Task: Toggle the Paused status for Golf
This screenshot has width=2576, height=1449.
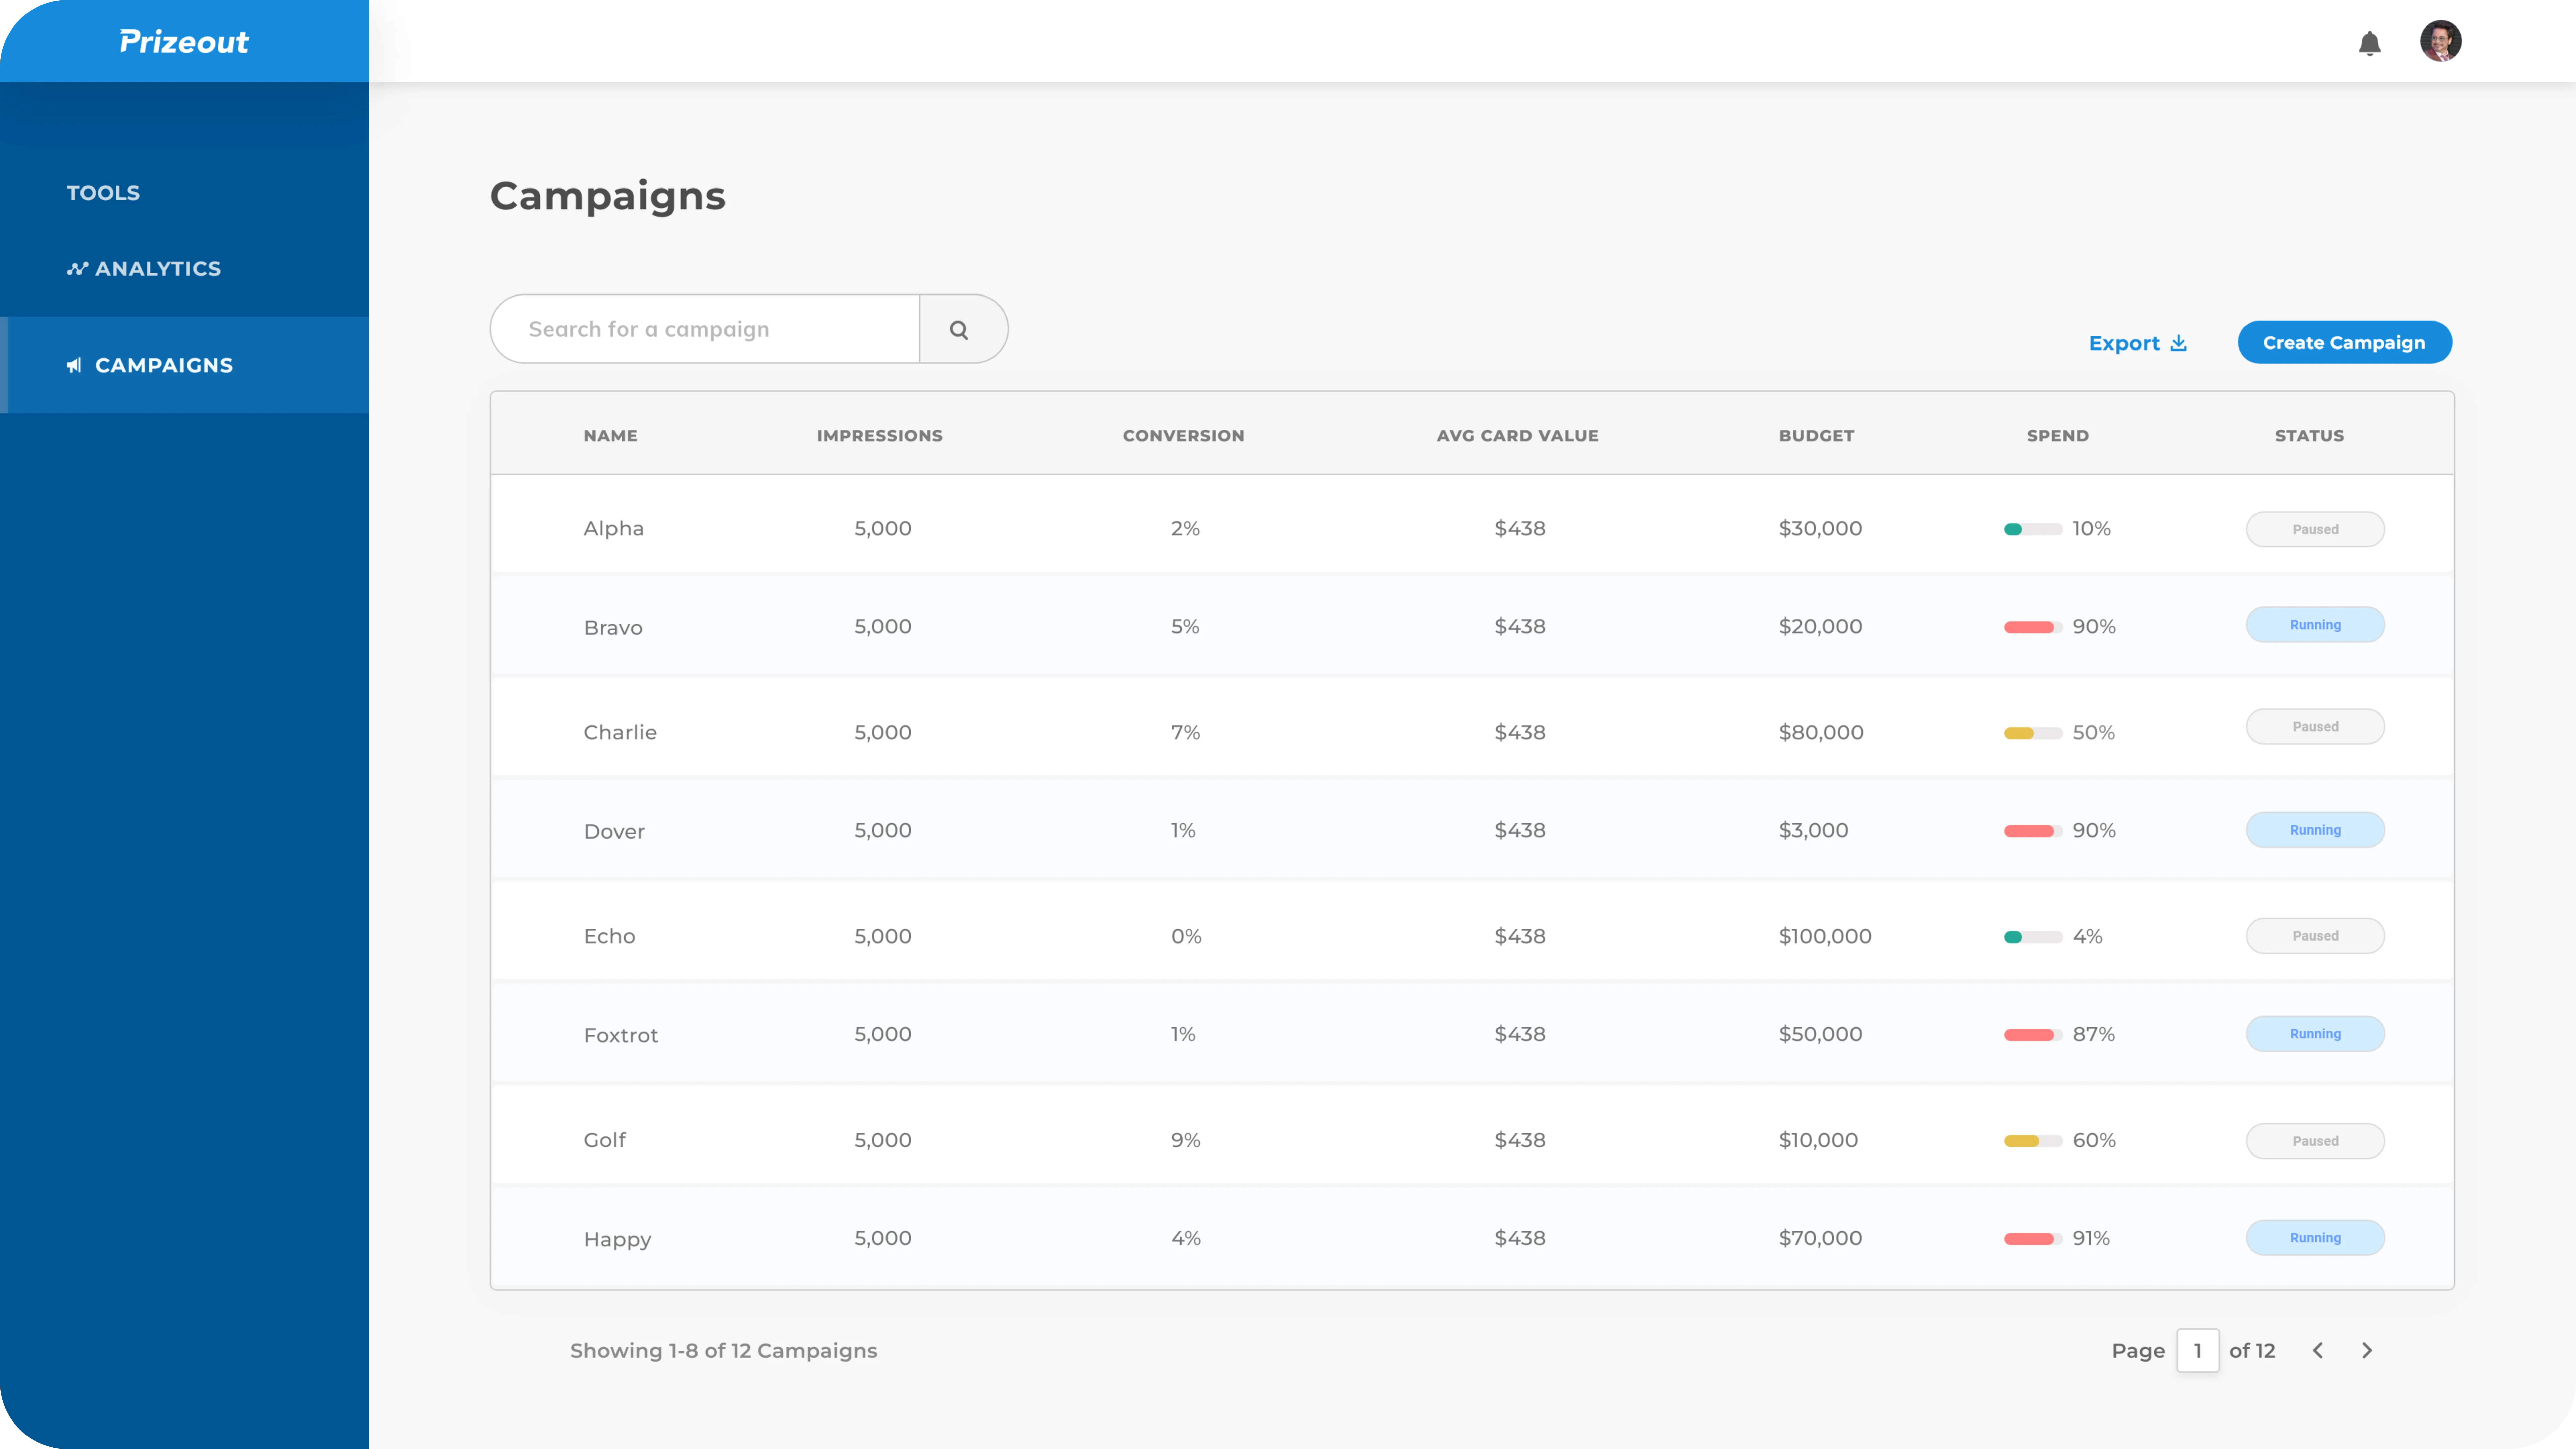Action: pos(2315,1141)
